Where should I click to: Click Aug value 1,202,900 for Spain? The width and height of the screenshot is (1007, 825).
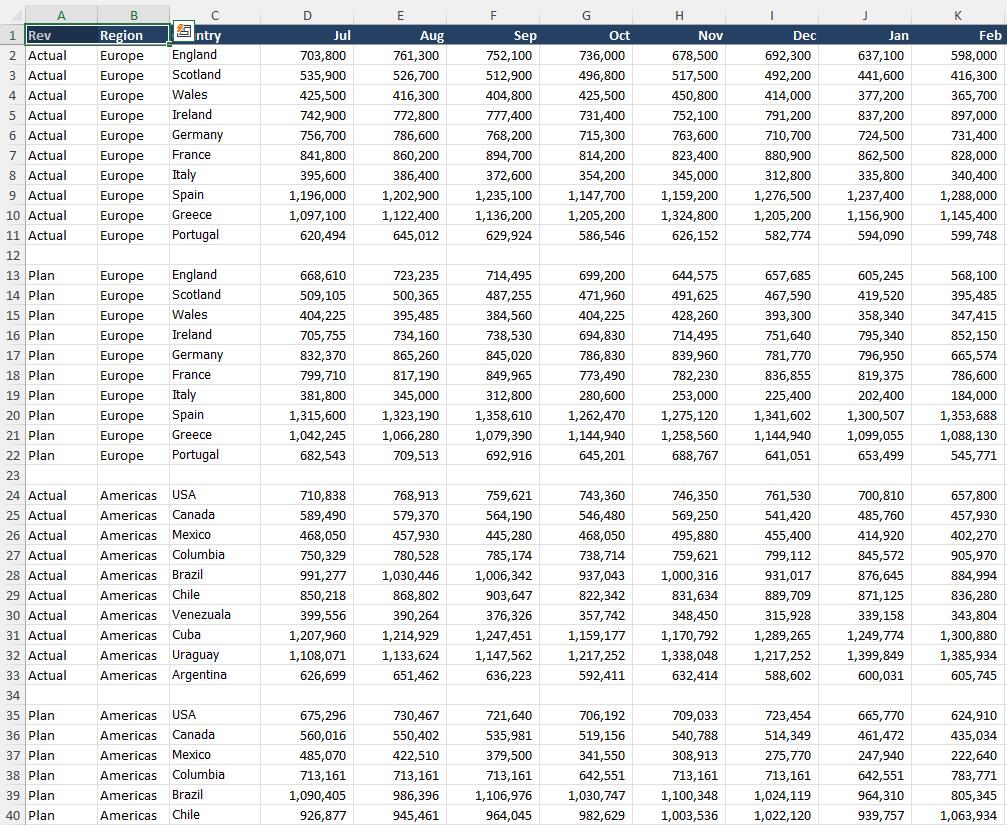(x=400, y=195)
